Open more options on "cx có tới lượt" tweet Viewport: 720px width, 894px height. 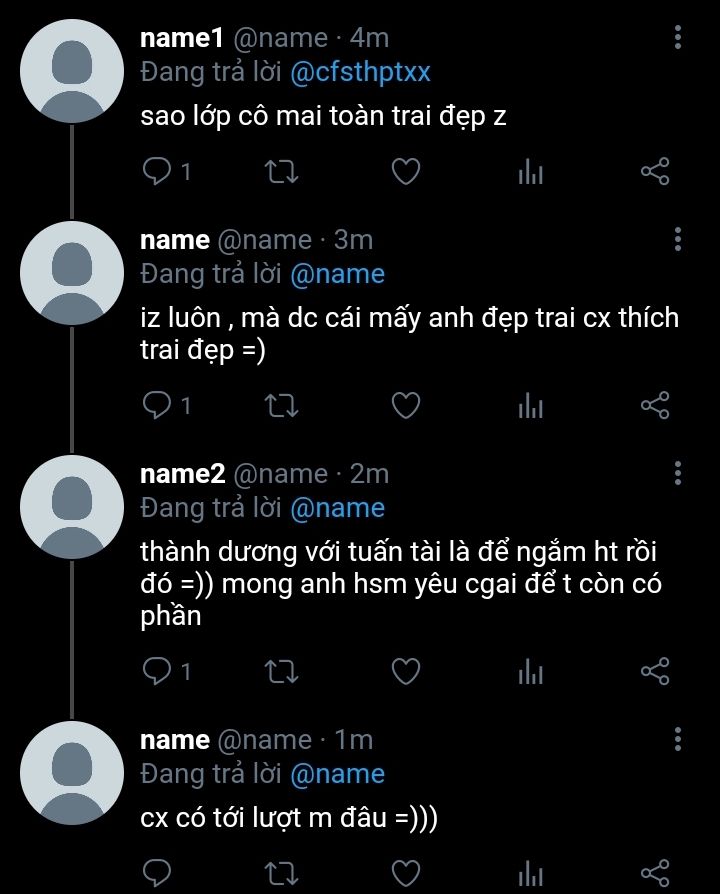coord(678,740)
